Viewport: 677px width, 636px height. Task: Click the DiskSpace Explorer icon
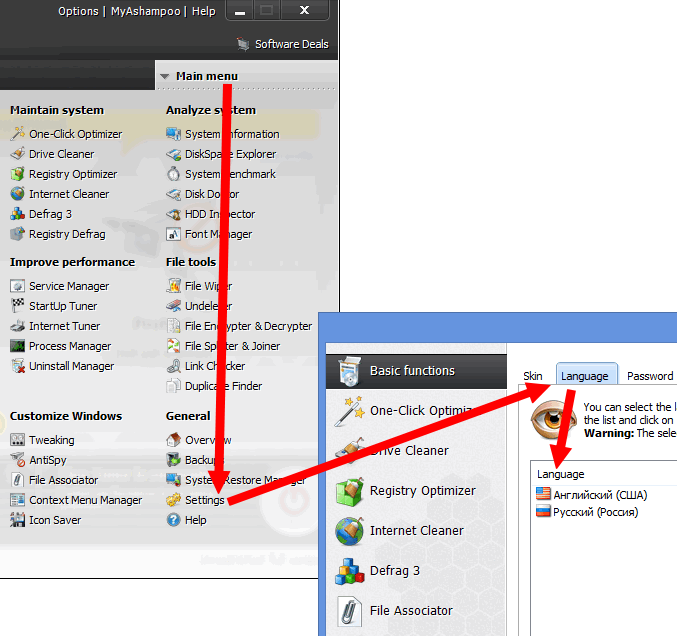pyautogui.click(x=174, y=154)
